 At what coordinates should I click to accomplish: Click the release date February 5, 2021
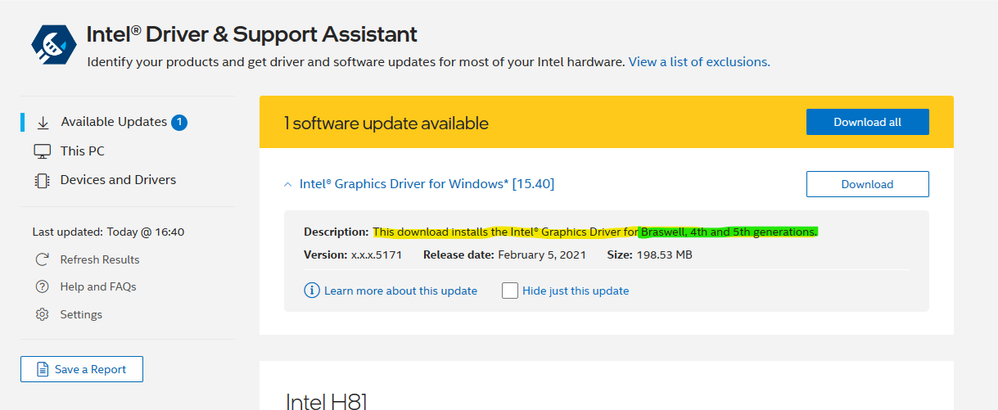542,255
